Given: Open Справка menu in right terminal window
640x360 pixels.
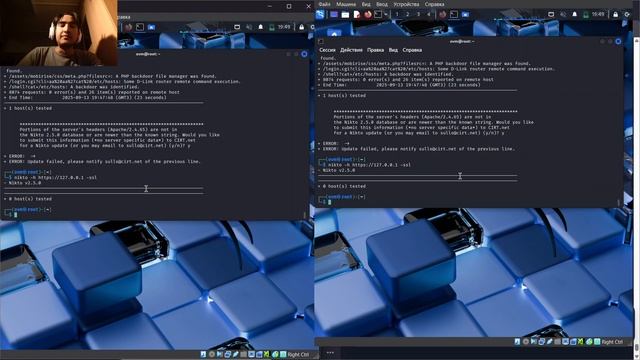Looking at the screenshot, I should [412, 50].
